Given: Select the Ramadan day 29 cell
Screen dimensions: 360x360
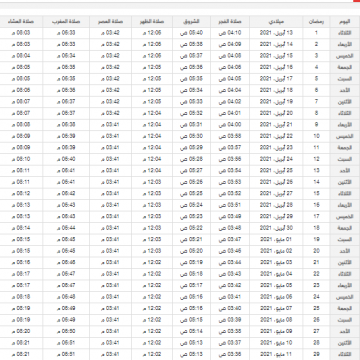Looking at the screenshot, I should click(x=316, y=354).
